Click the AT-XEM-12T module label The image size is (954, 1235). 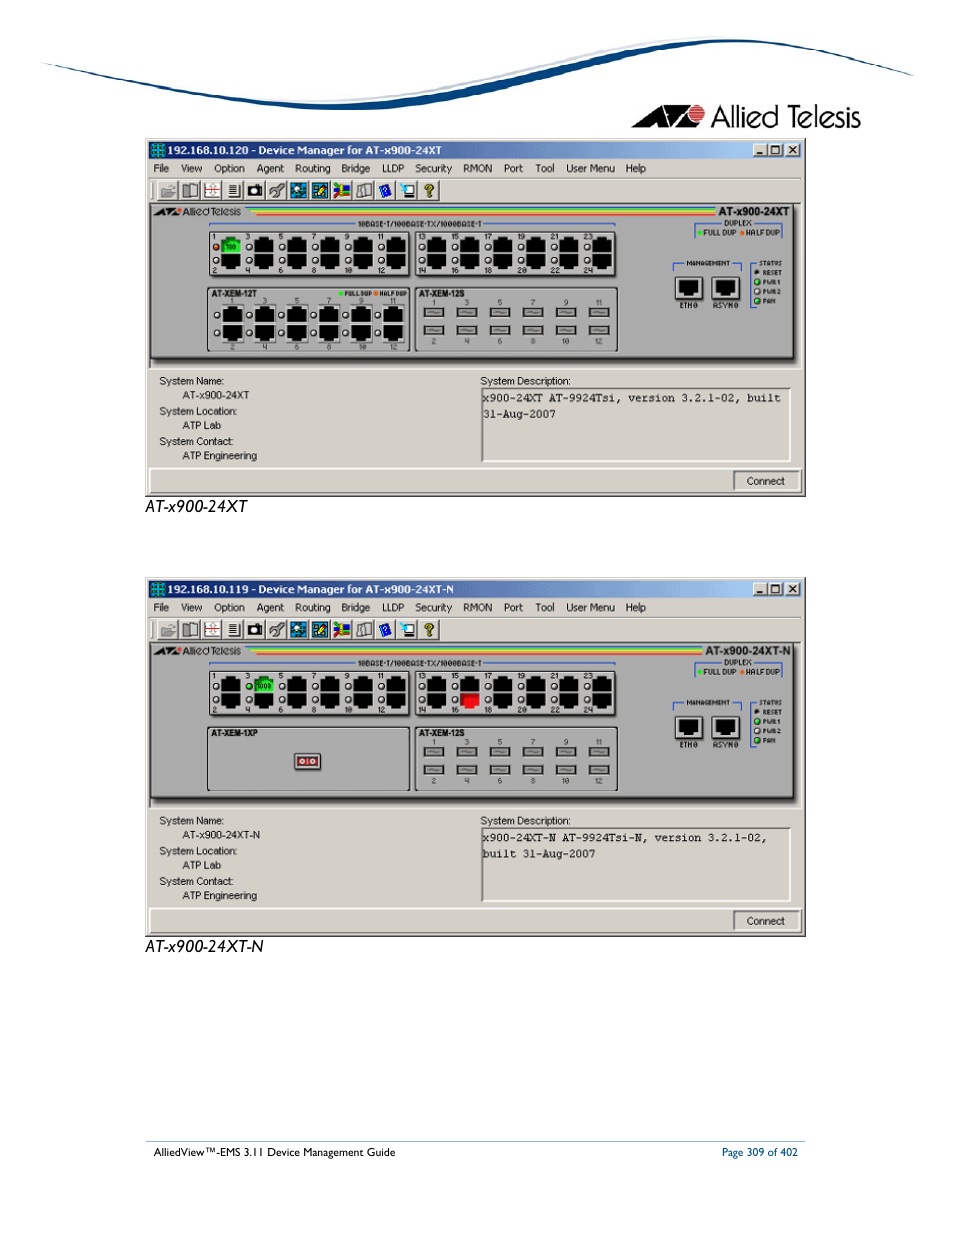(x=234, y=294)
